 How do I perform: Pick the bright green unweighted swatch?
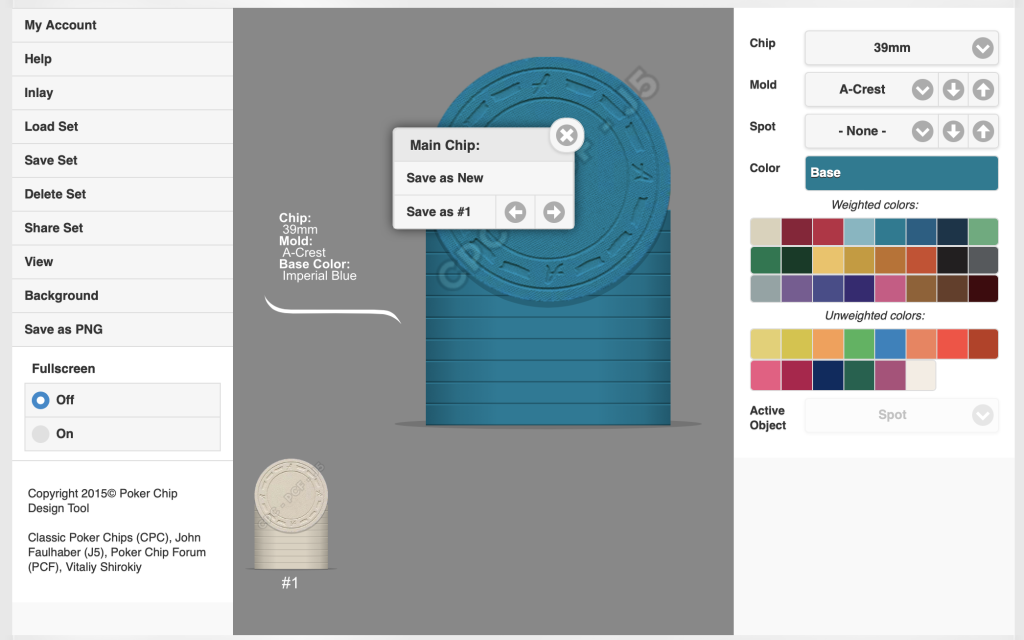click(859, 344)
